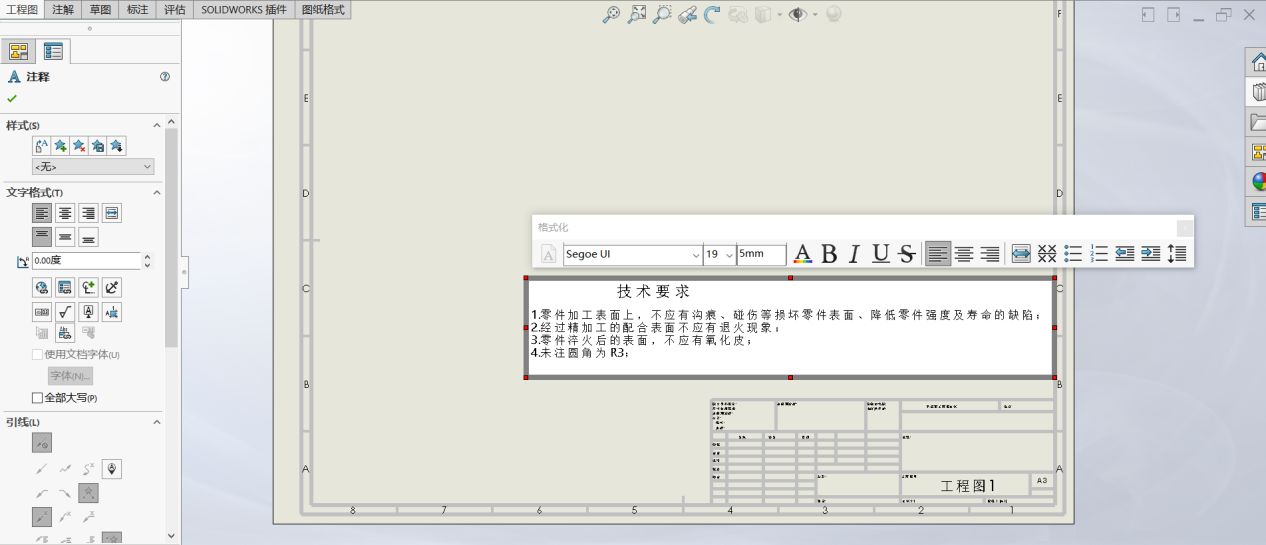Collapse the 引线 section

[156, 423]
